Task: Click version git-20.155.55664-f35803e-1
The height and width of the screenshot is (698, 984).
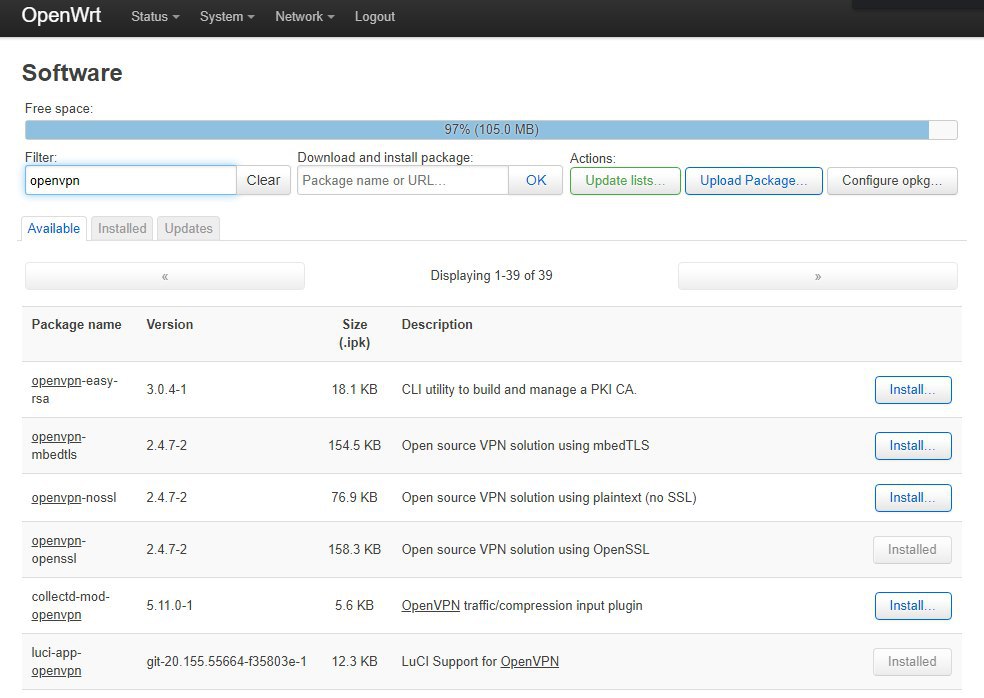Action: click(x=227, y=662)
